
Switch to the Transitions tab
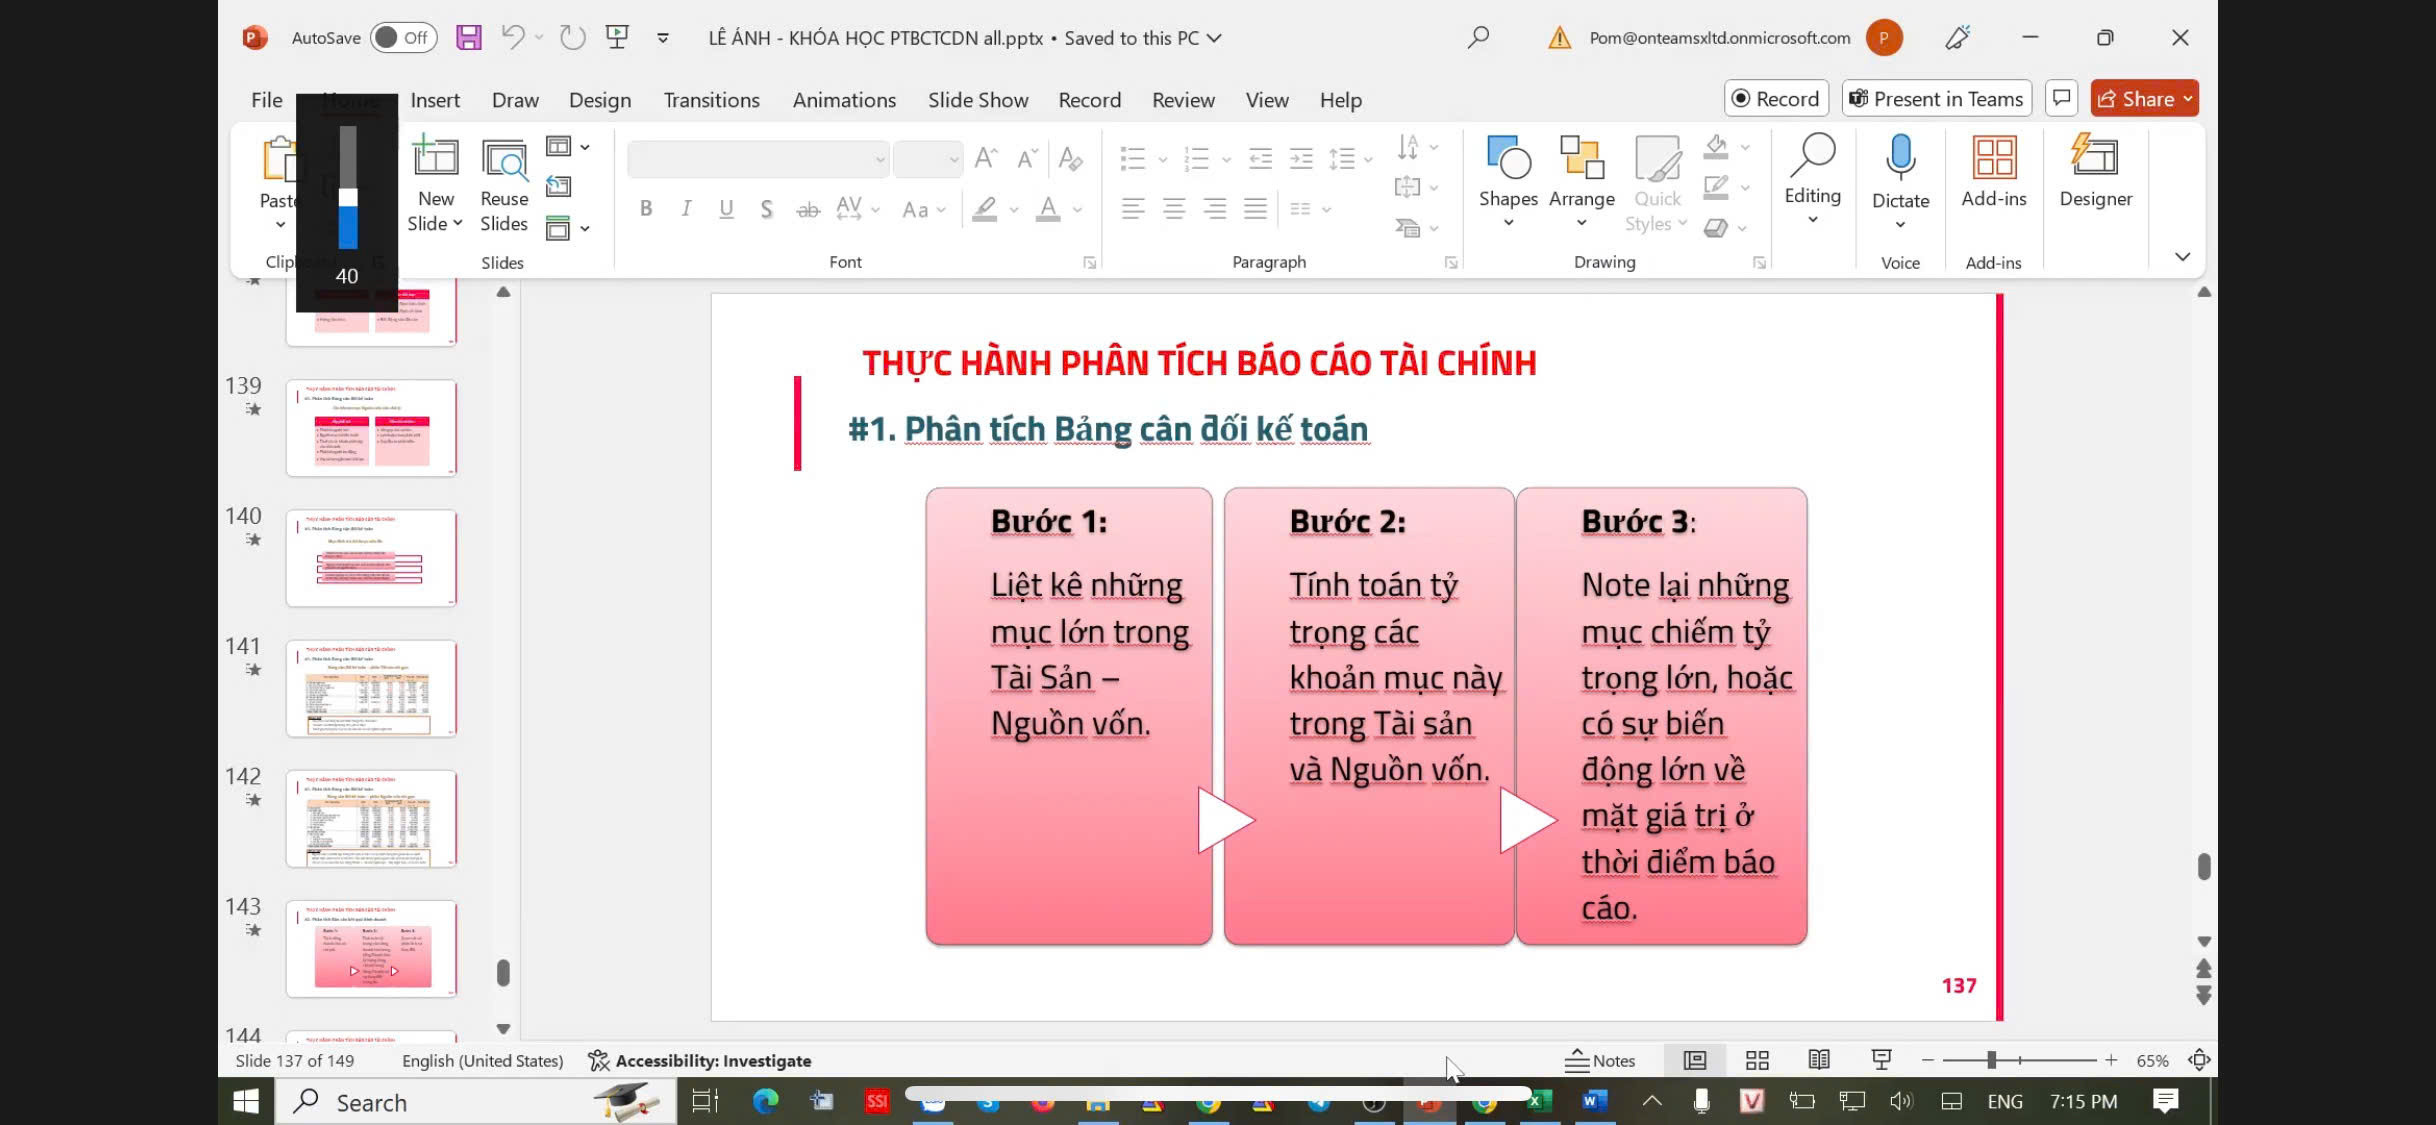click(711, 100)
